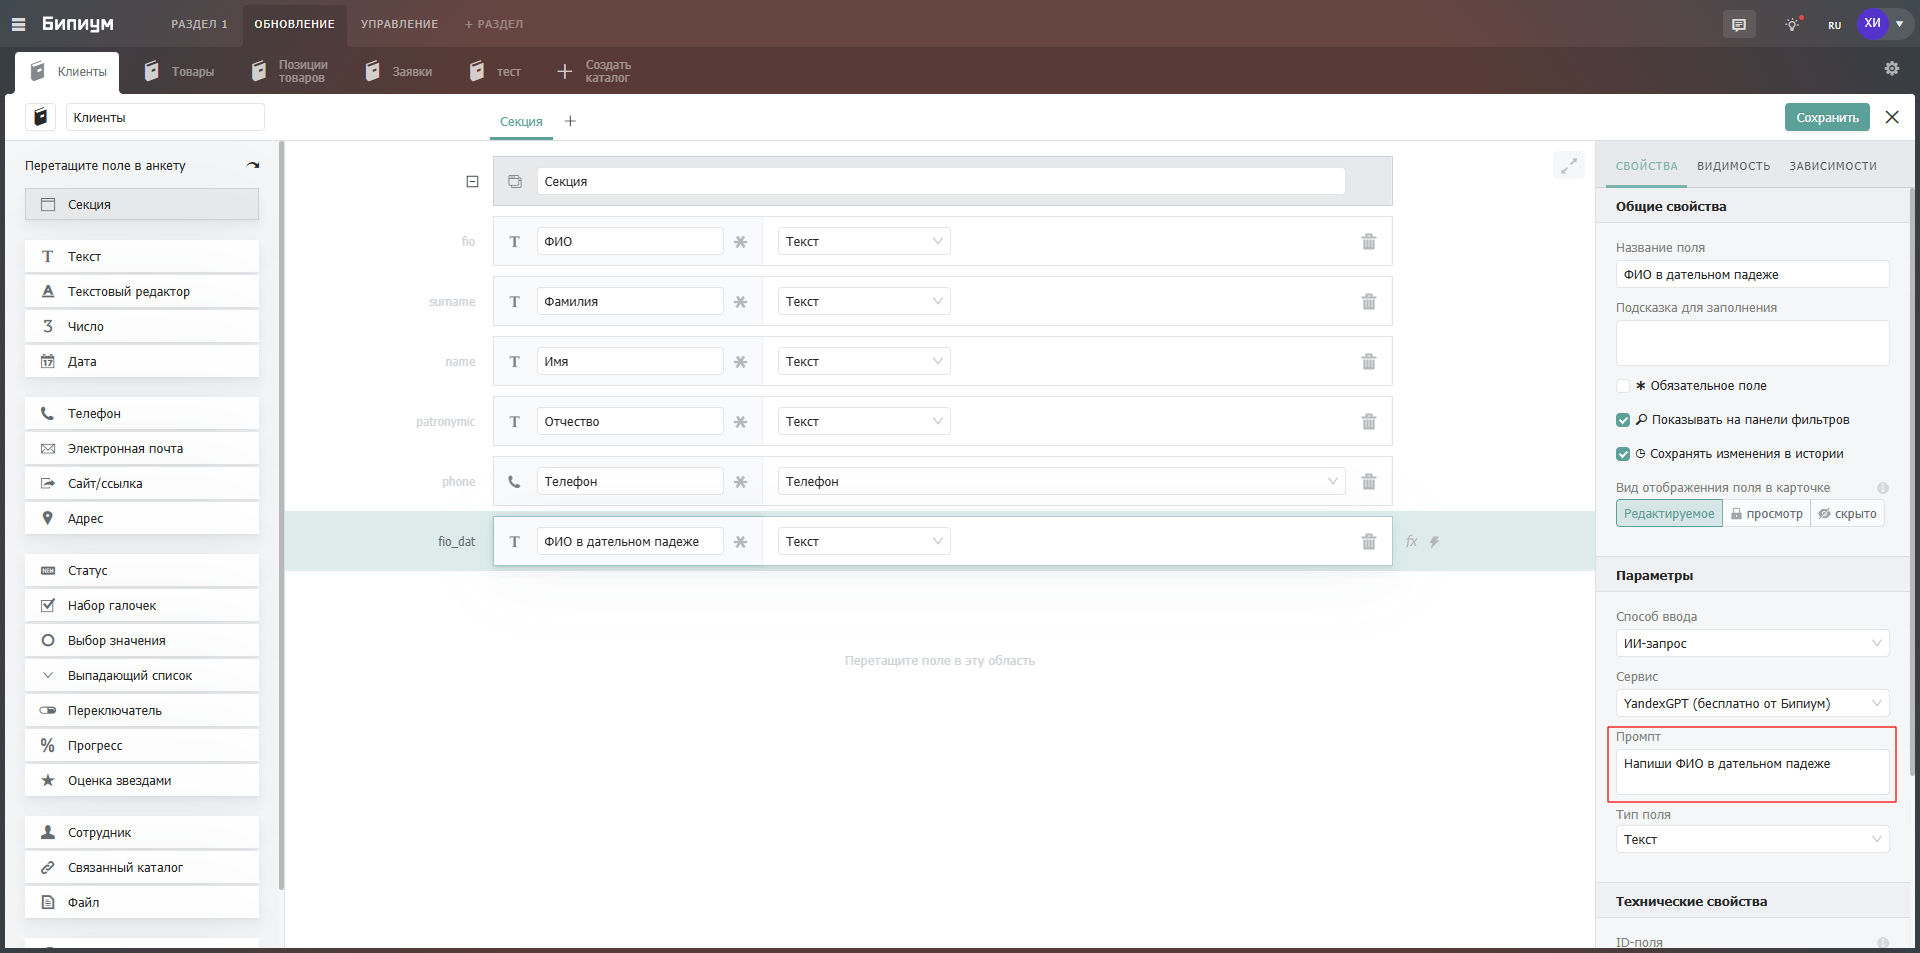The width and height of the screenshot is (1920, 953).
Task: Delete the Телефон field via its trash icon
Action: 1368,482
